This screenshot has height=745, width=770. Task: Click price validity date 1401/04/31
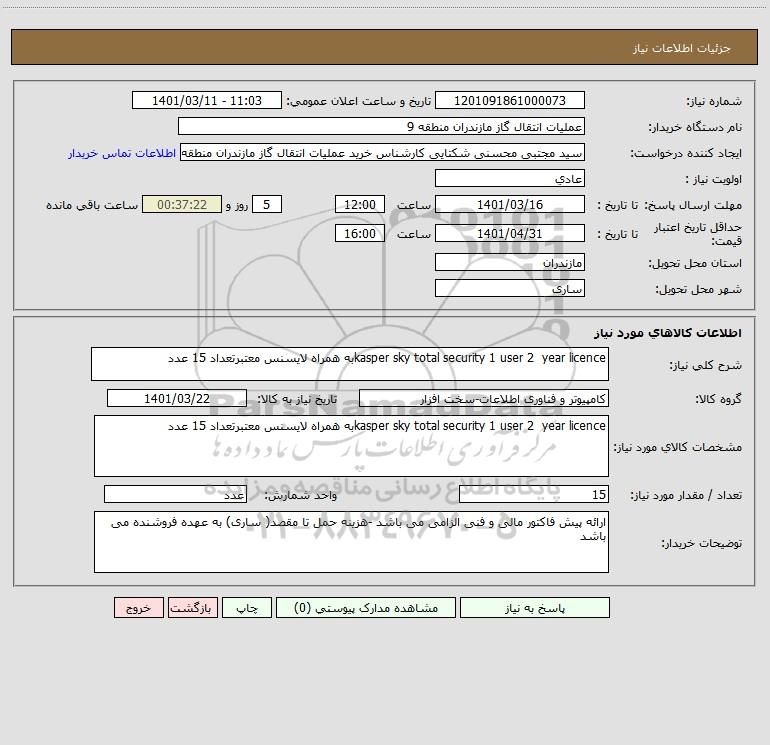pyautogui.click(x=510, y=233)
